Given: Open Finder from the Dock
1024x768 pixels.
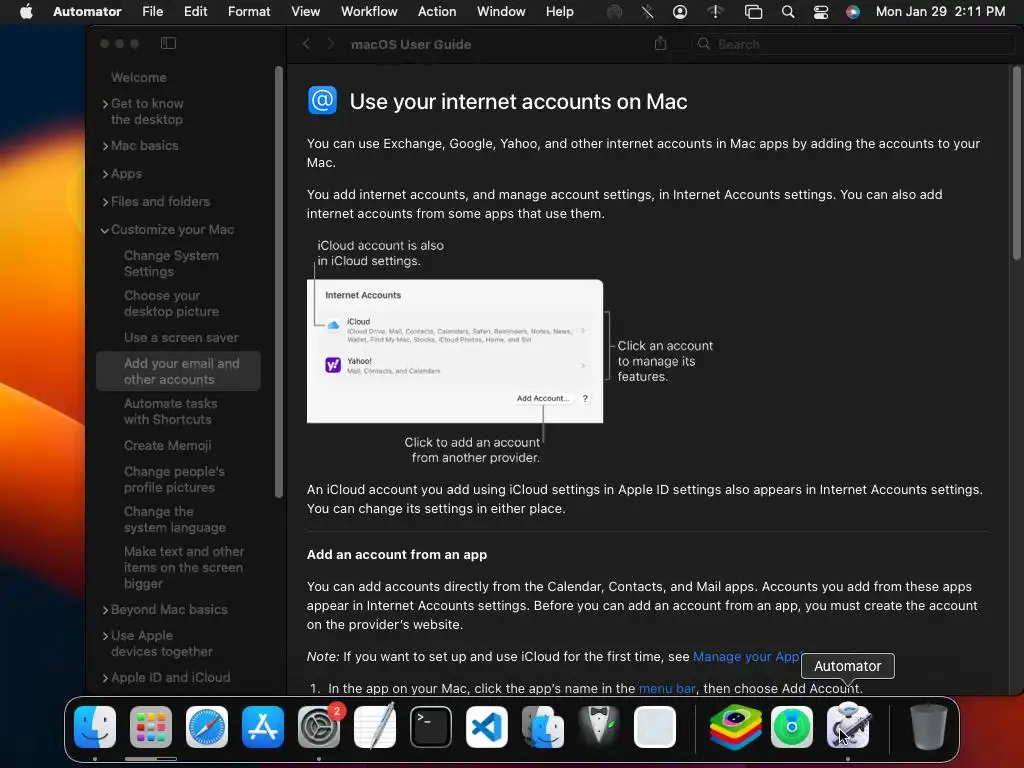Looking at the screenshot, I should (95, 726).
